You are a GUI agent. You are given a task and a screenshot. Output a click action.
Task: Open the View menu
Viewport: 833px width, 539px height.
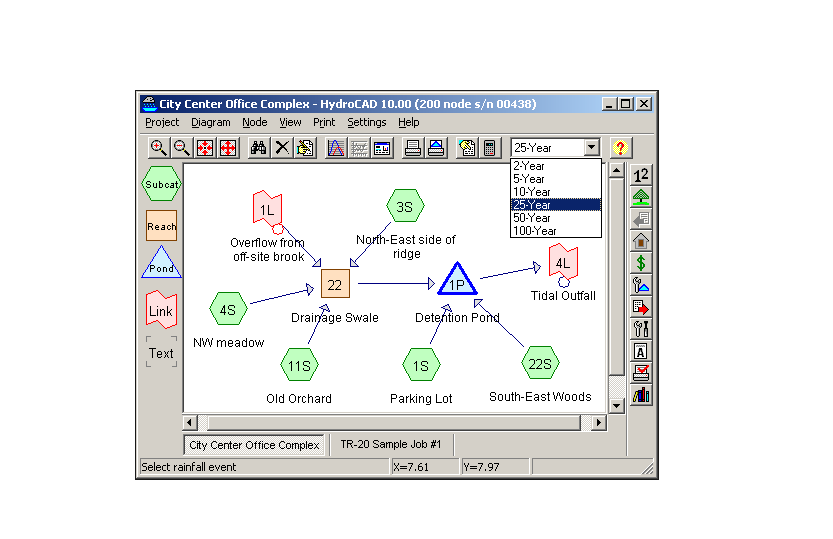point(290,123)
